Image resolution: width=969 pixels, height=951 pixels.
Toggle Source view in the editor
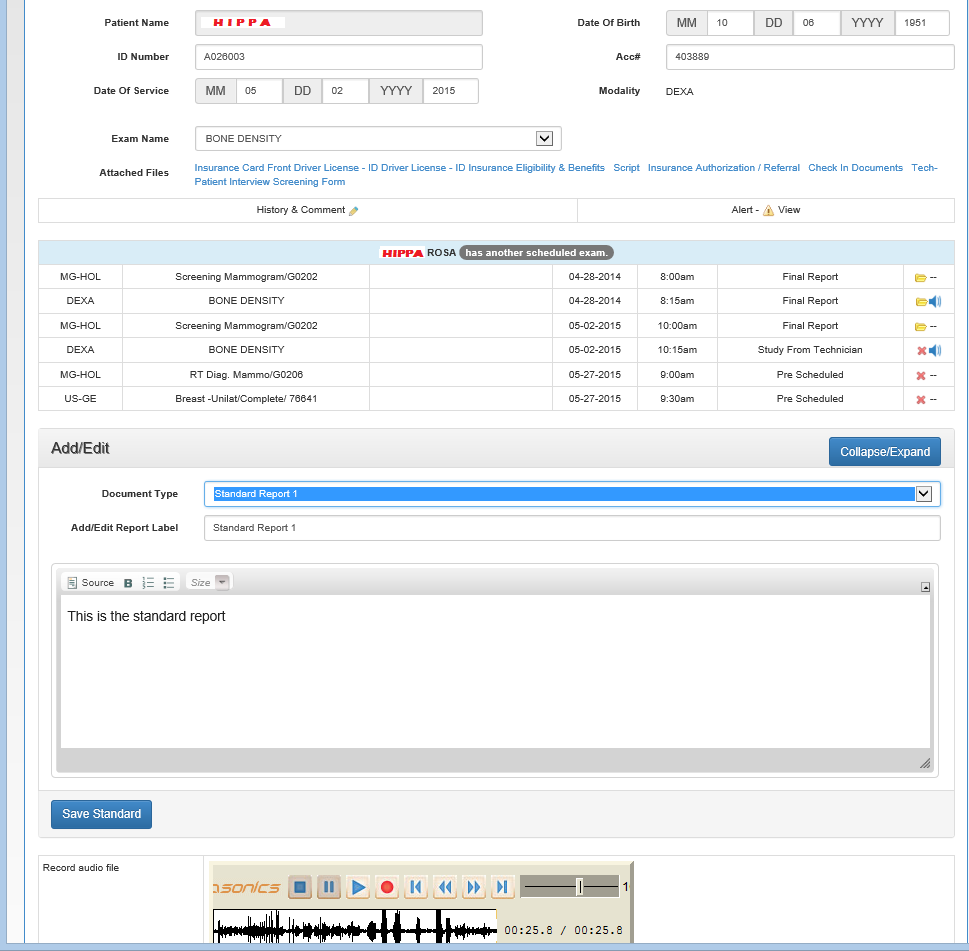click(90, 583)
